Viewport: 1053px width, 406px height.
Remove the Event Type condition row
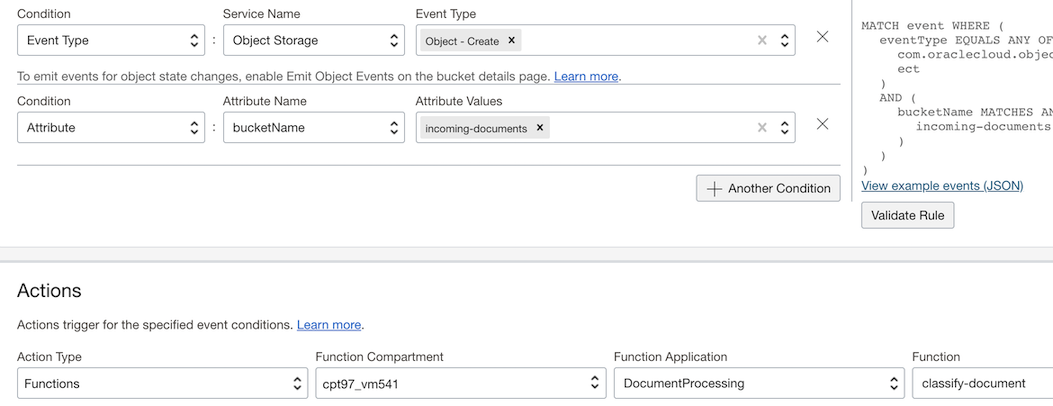(822, 37)
